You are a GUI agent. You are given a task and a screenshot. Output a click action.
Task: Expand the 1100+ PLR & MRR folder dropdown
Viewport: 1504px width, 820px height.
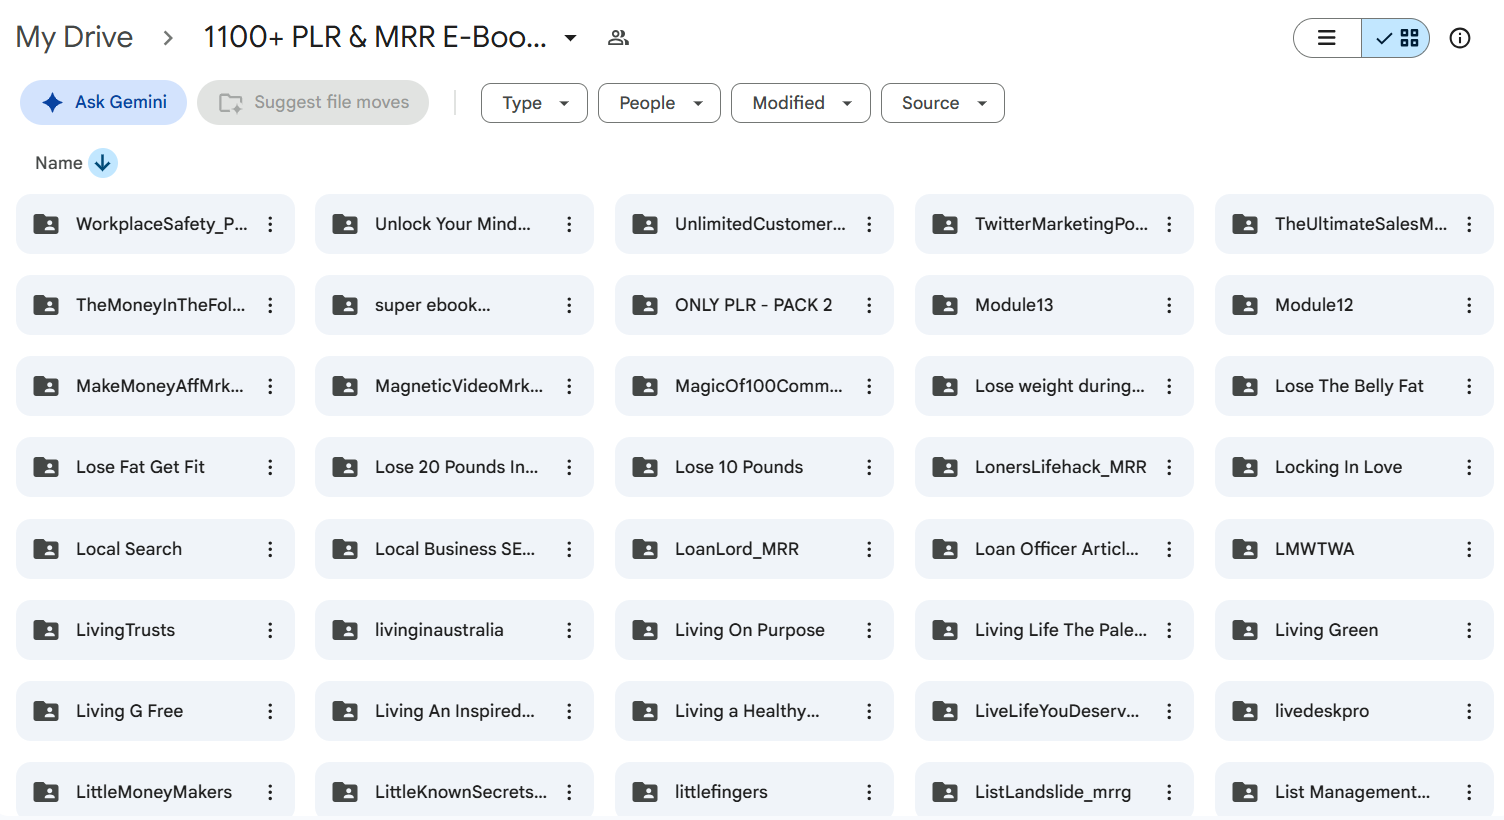coord(570,38)
